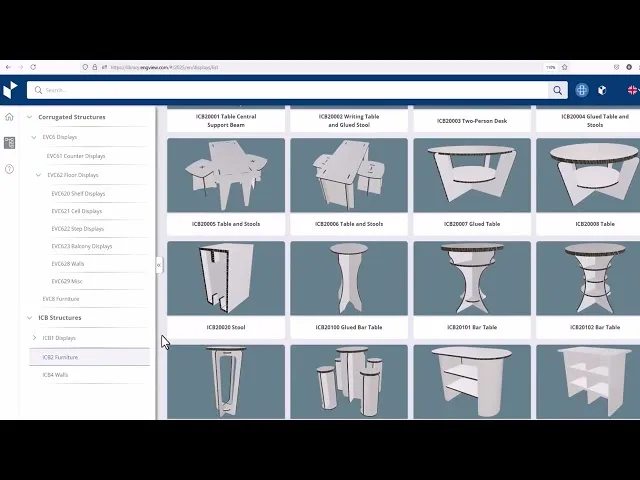Select EVC621 Cell Displays

(x=77, y=211)
